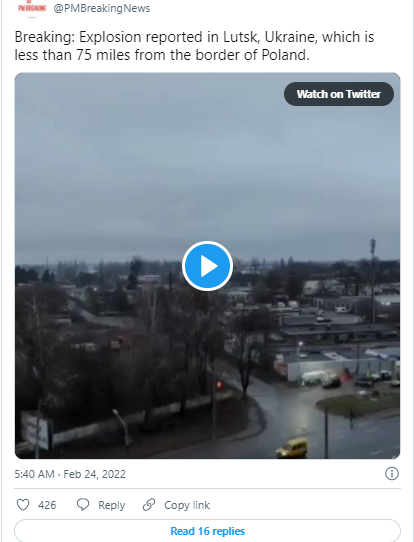This screenshot has width=414, height=542.
Task: Open the 426 likes count
Action: (x=47, y=505)
